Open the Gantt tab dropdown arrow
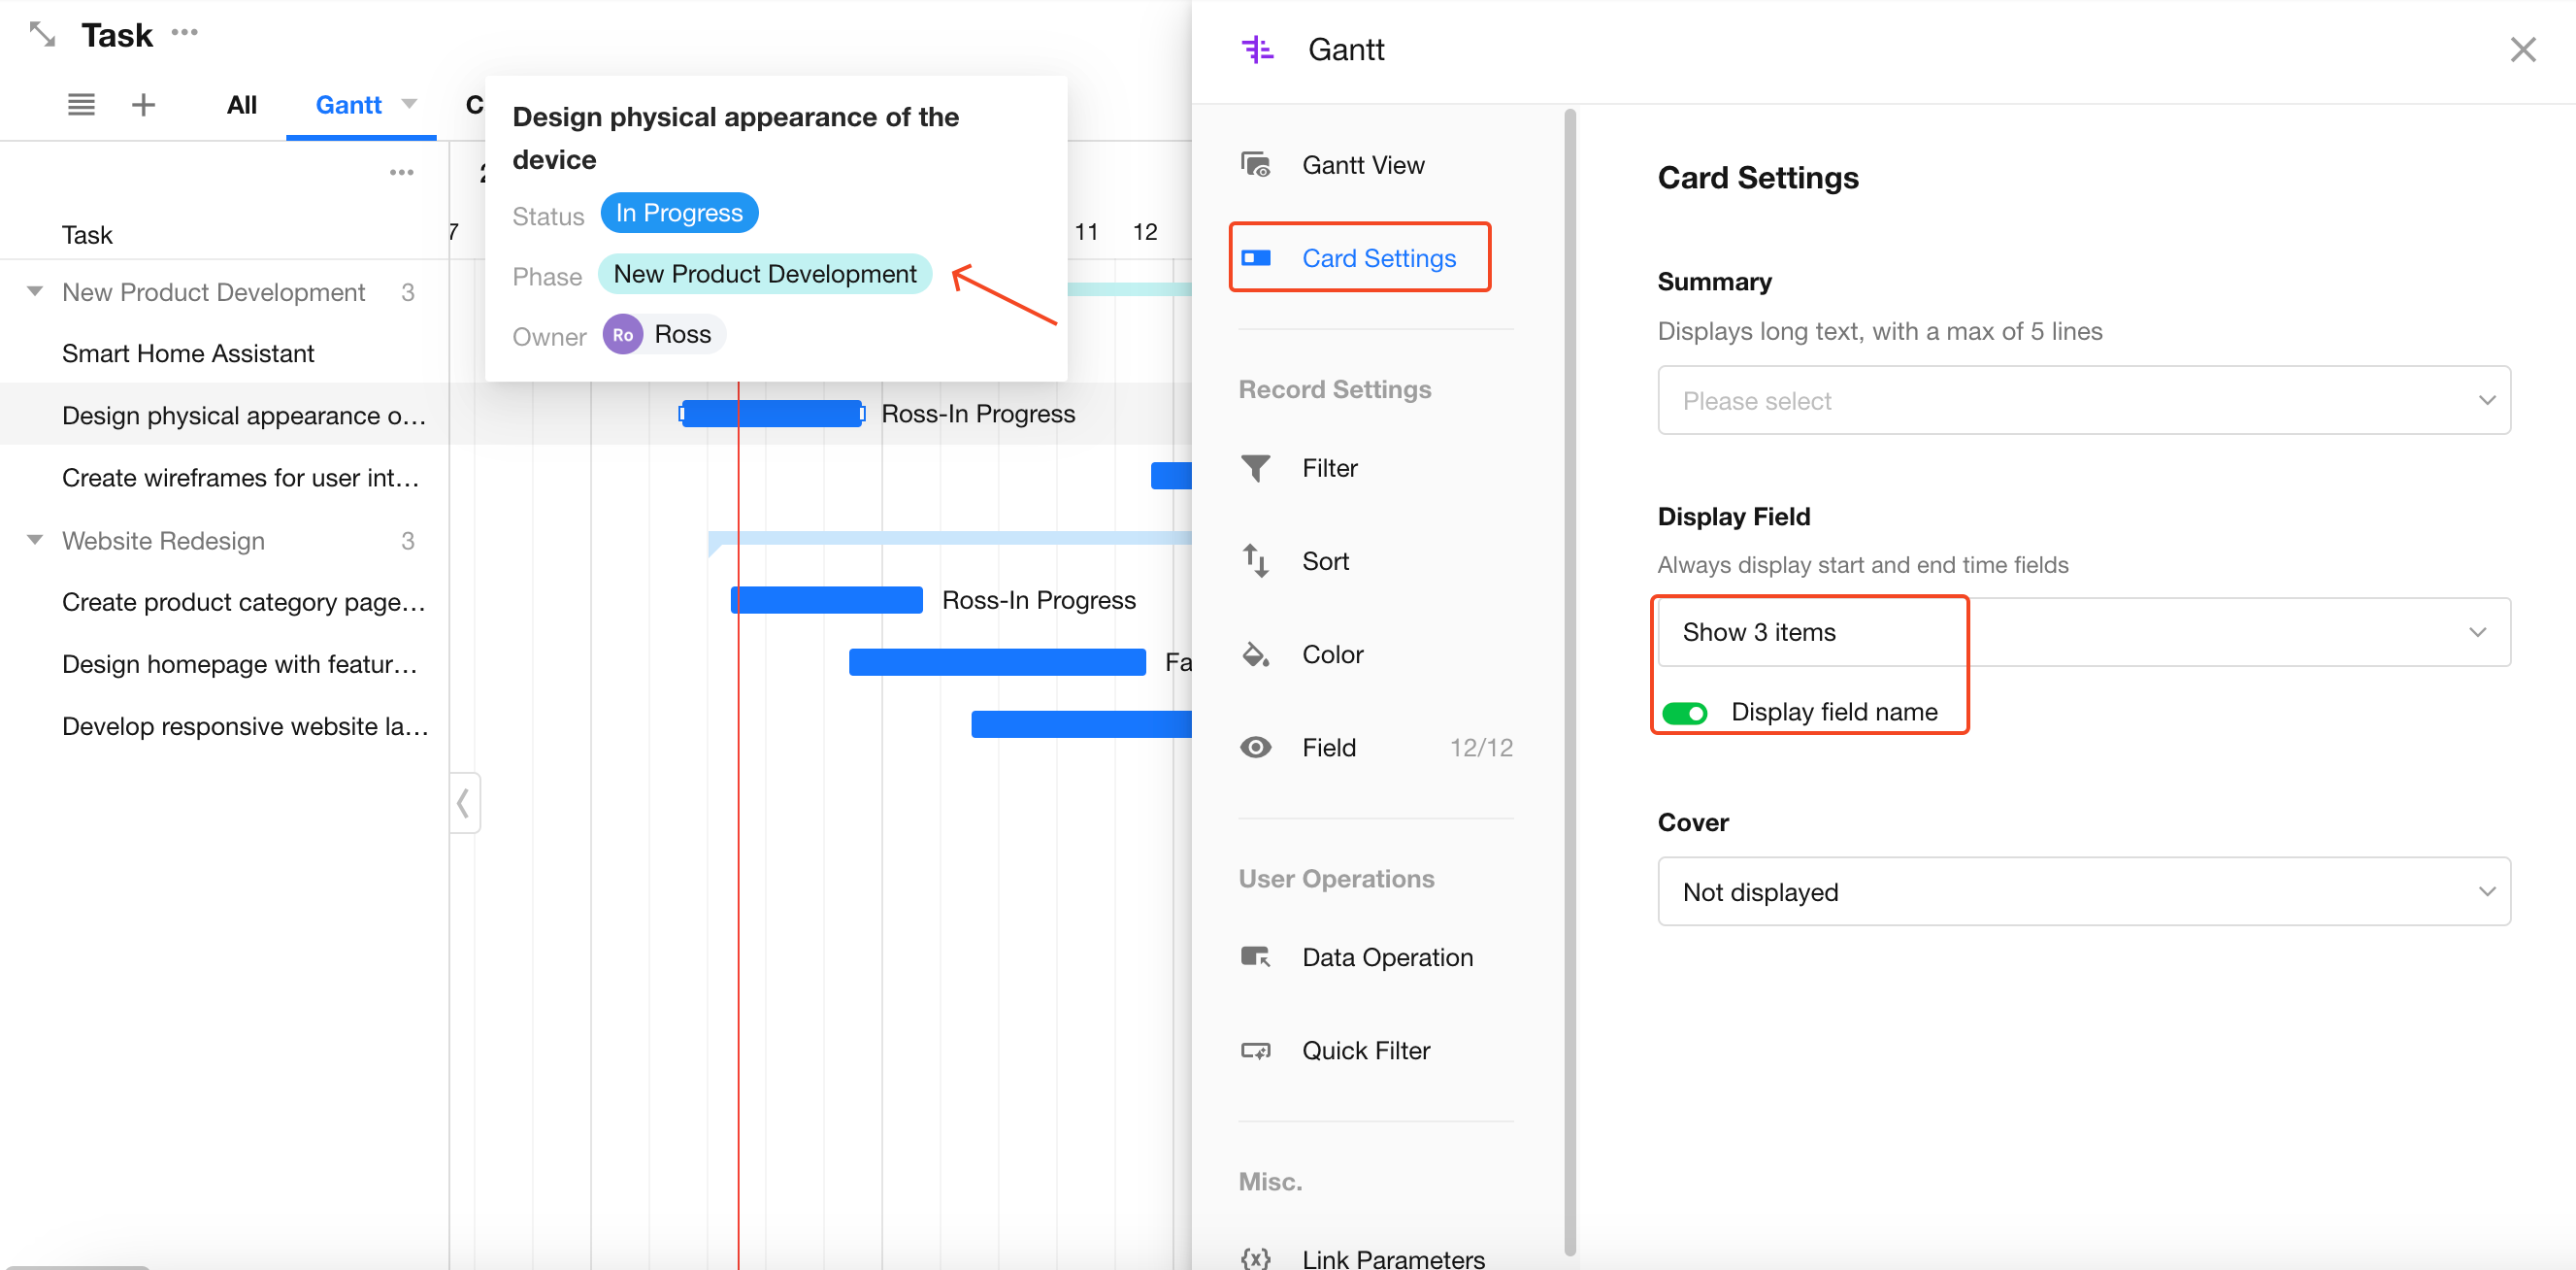 point(409,104)
